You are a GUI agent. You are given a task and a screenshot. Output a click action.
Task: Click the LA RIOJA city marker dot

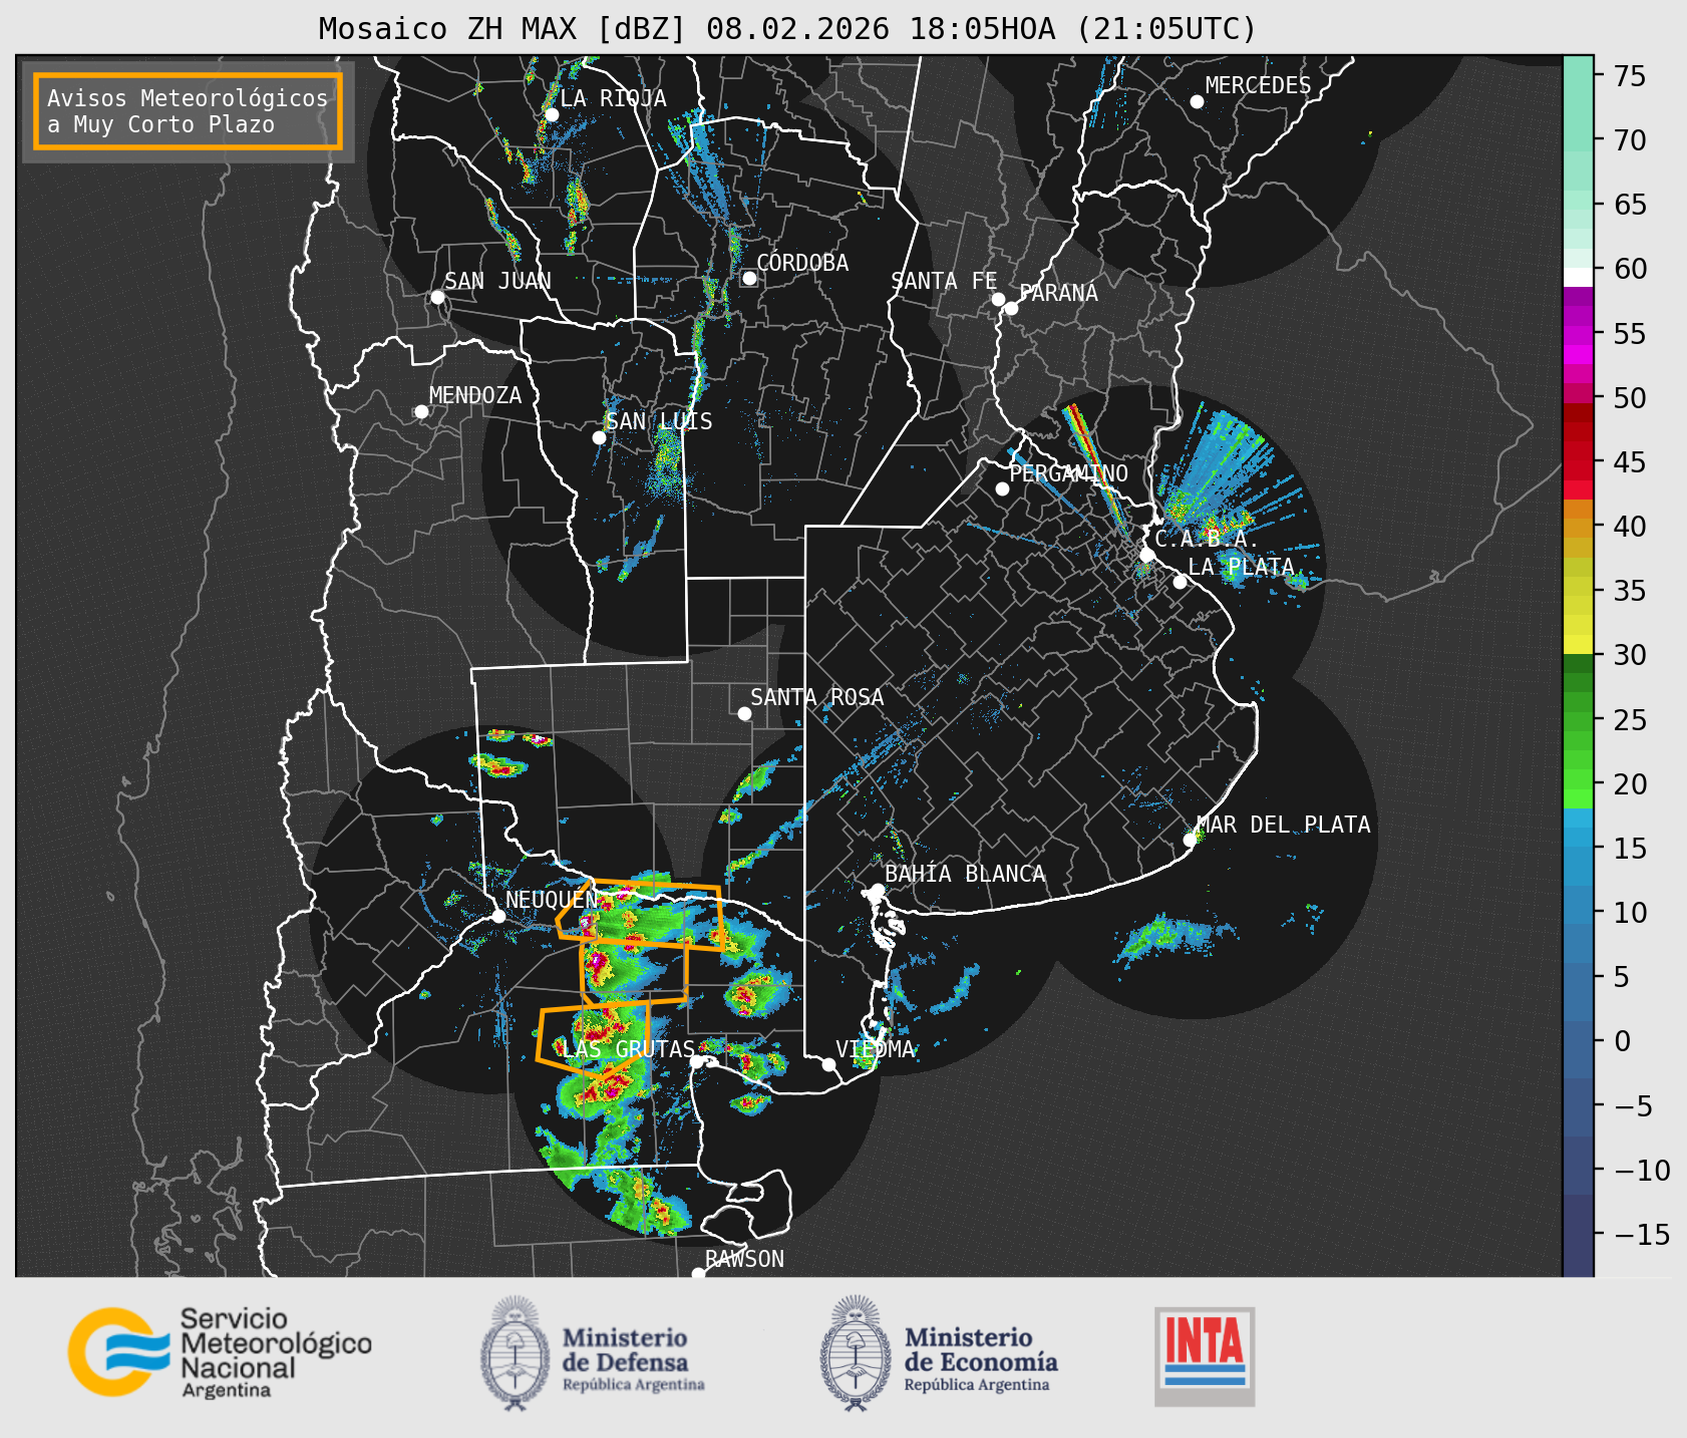pos(551,115)
